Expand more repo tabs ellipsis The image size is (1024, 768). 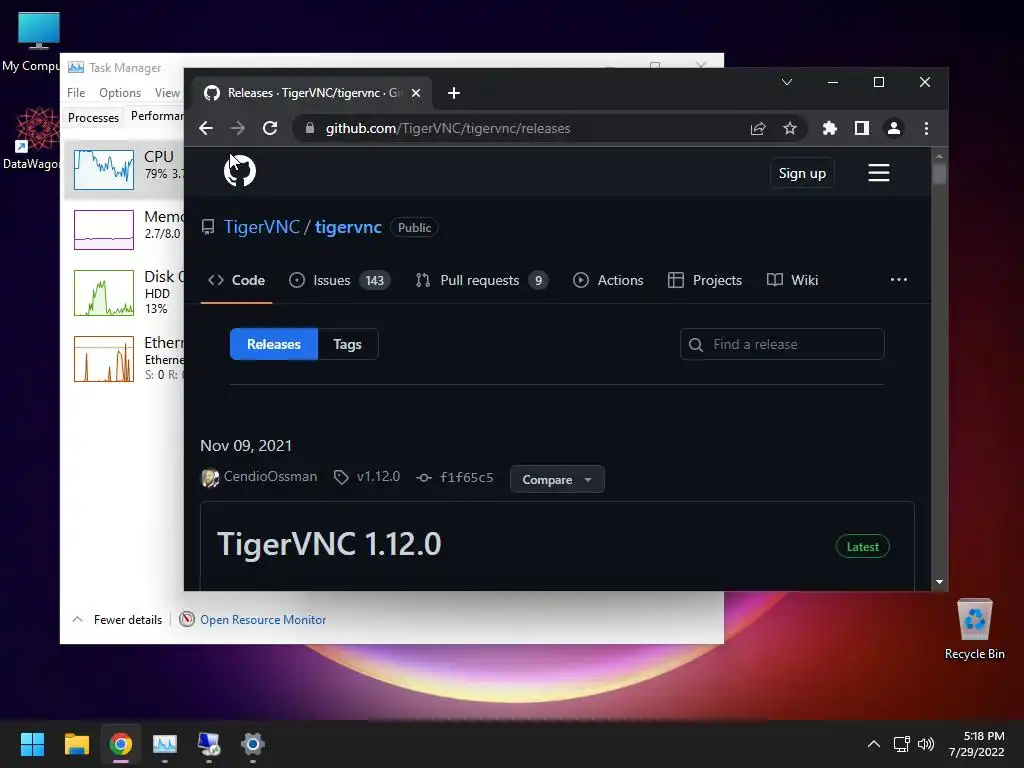(x=899, y=280)
